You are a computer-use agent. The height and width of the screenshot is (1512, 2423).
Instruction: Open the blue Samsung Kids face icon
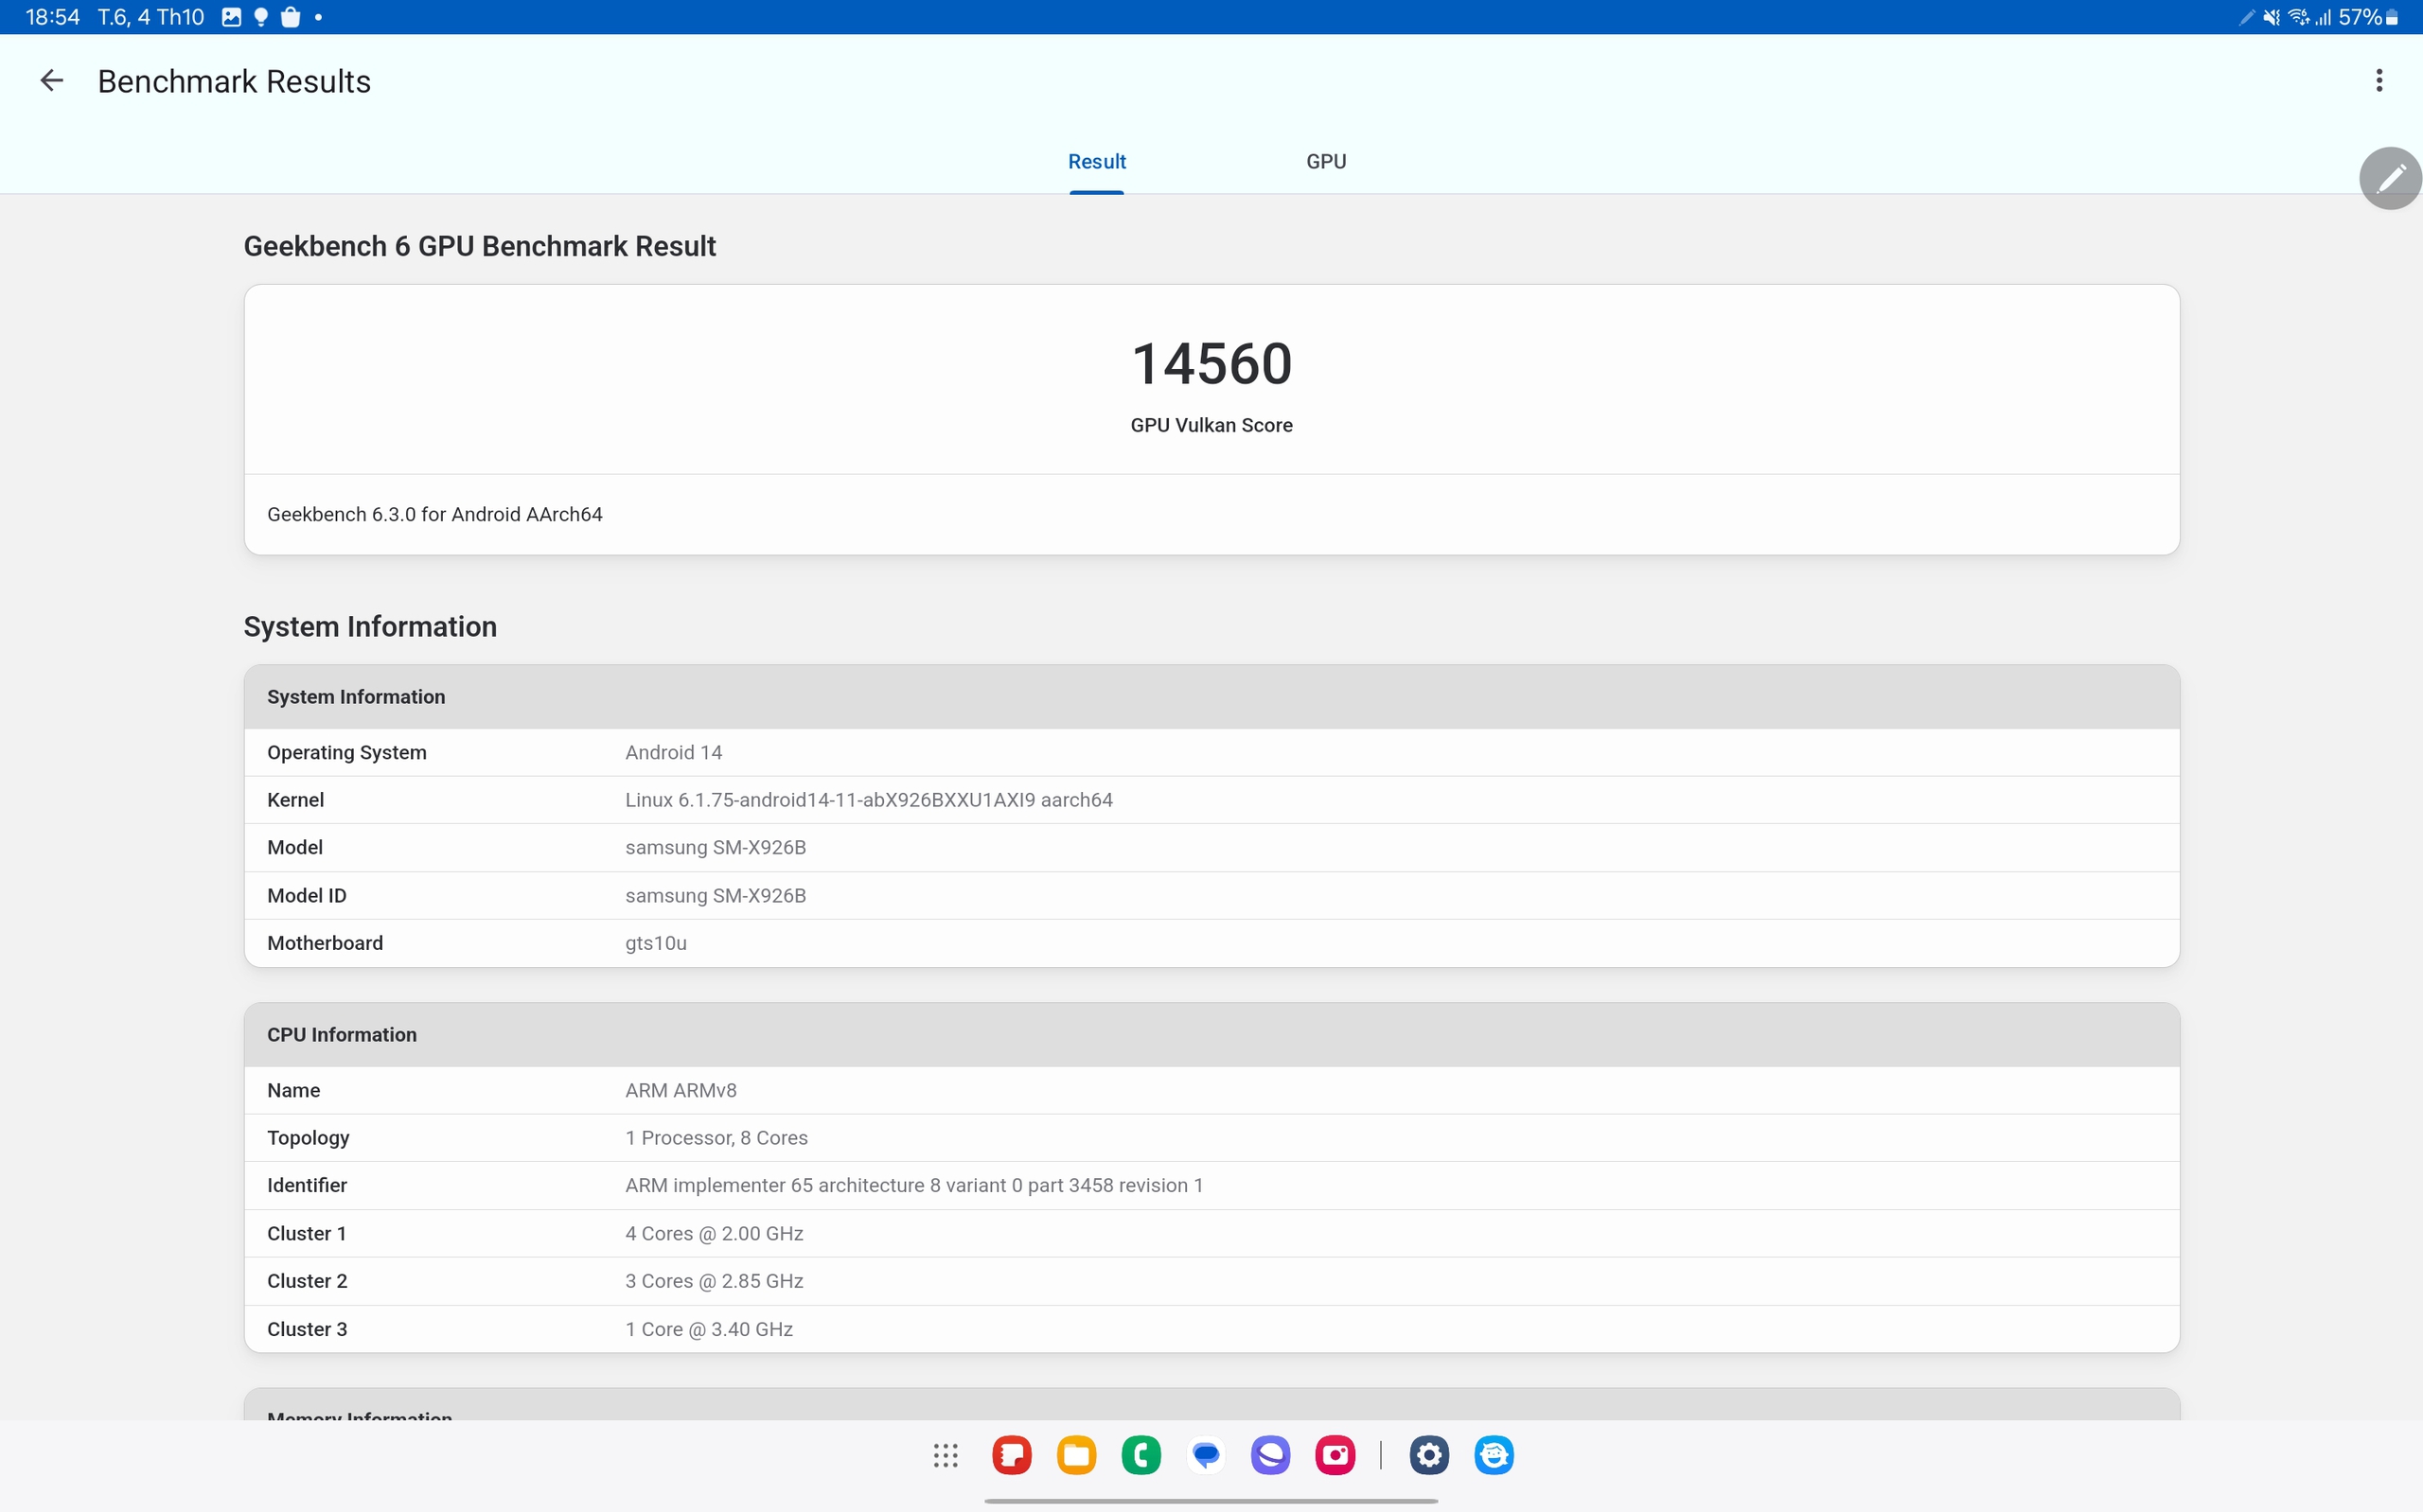(x=1493, y=1455)
